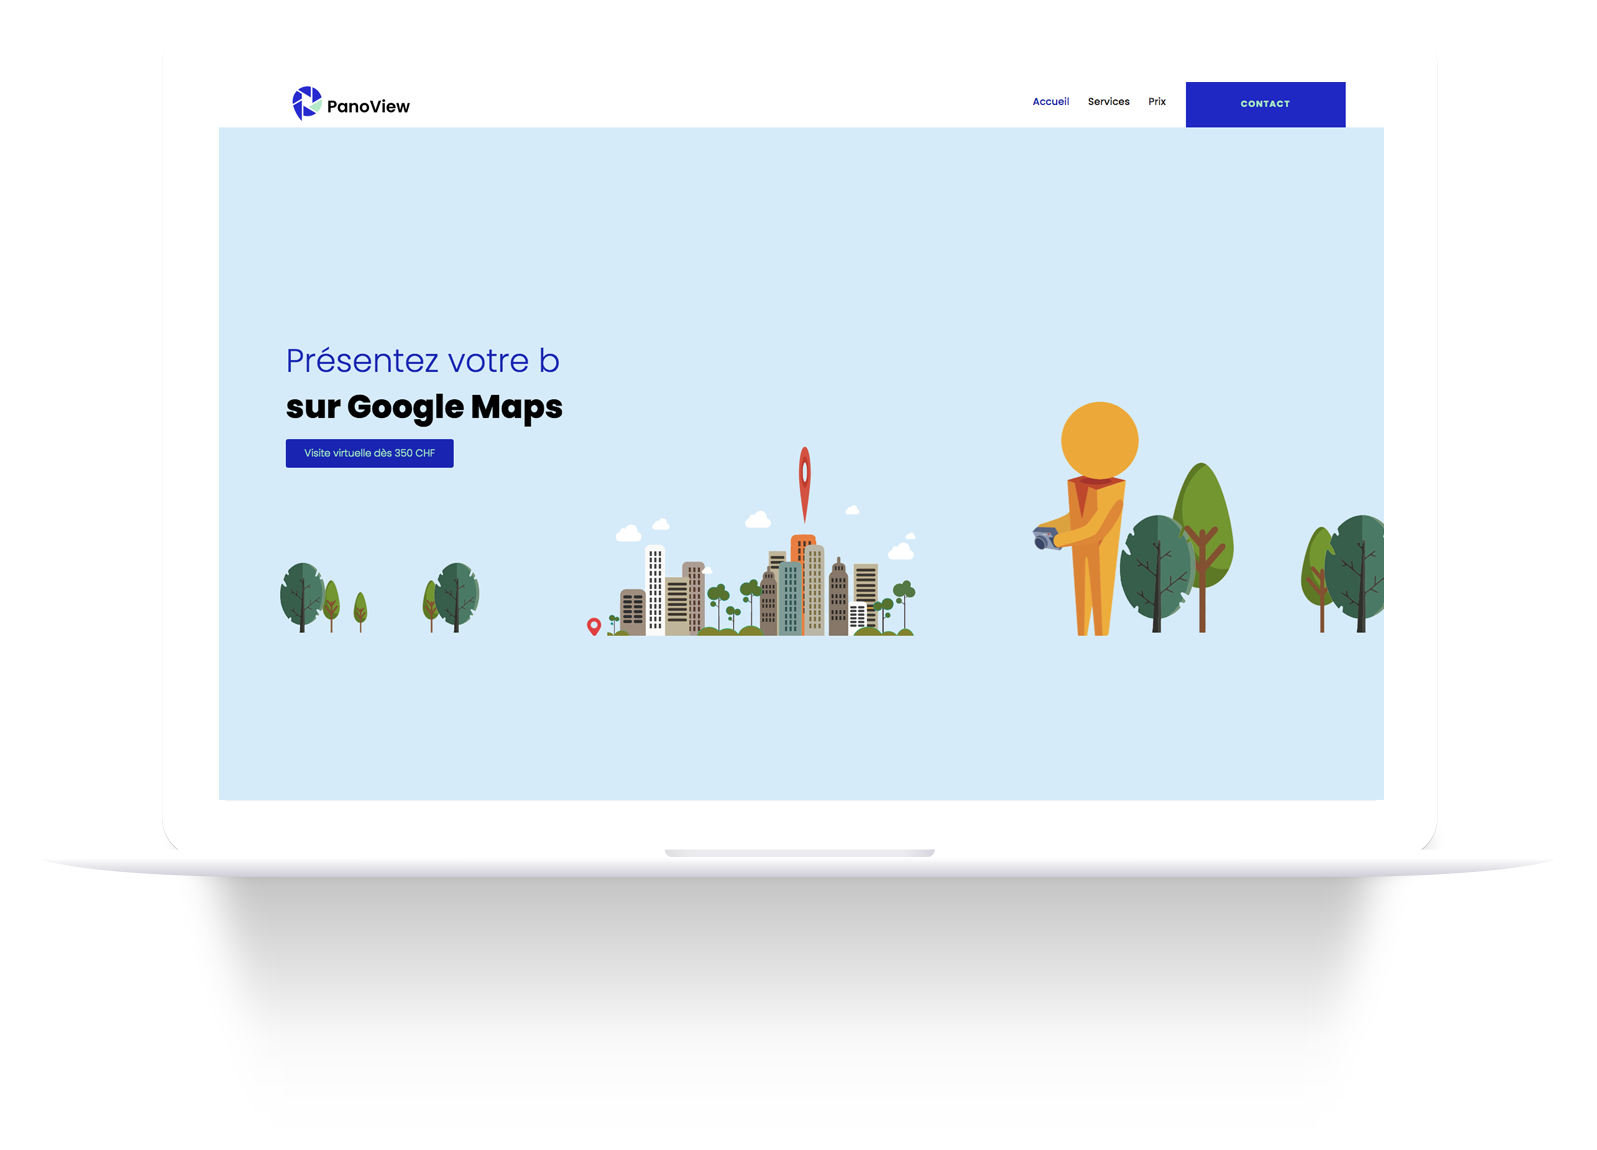Click the camera held by the orange figure
1597x1150 pixels.
(1046, 539)
